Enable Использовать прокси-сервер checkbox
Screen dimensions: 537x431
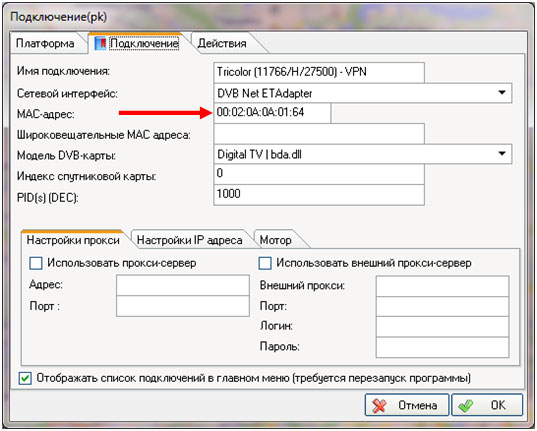click(x=36, y=263)
